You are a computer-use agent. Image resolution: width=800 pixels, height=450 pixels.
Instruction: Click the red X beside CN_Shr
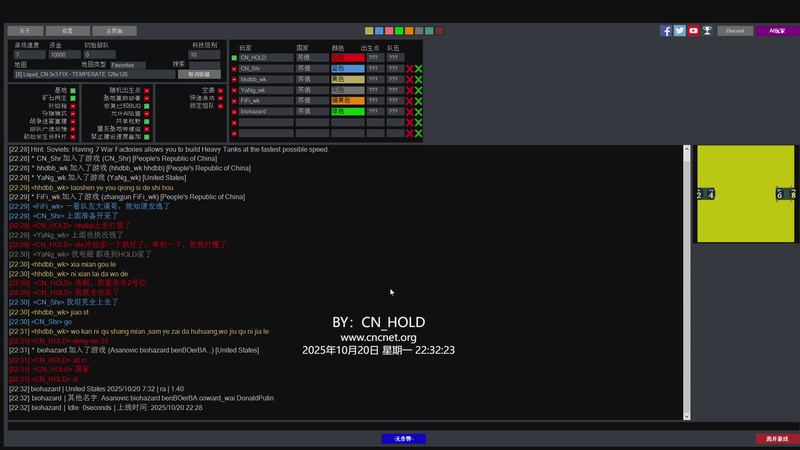(x=409, y=68)
